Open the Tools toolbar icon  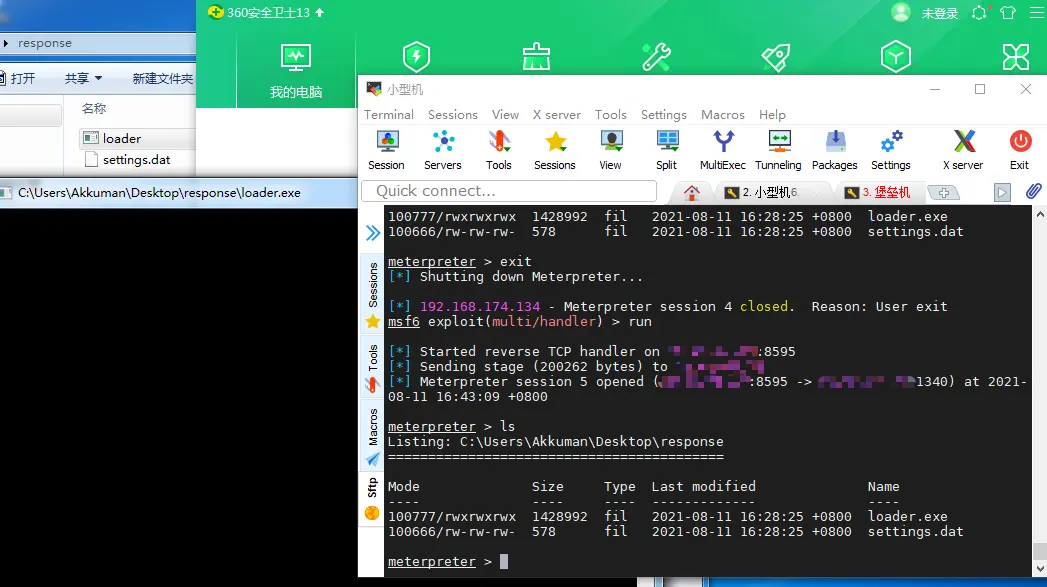click(499, 150)
